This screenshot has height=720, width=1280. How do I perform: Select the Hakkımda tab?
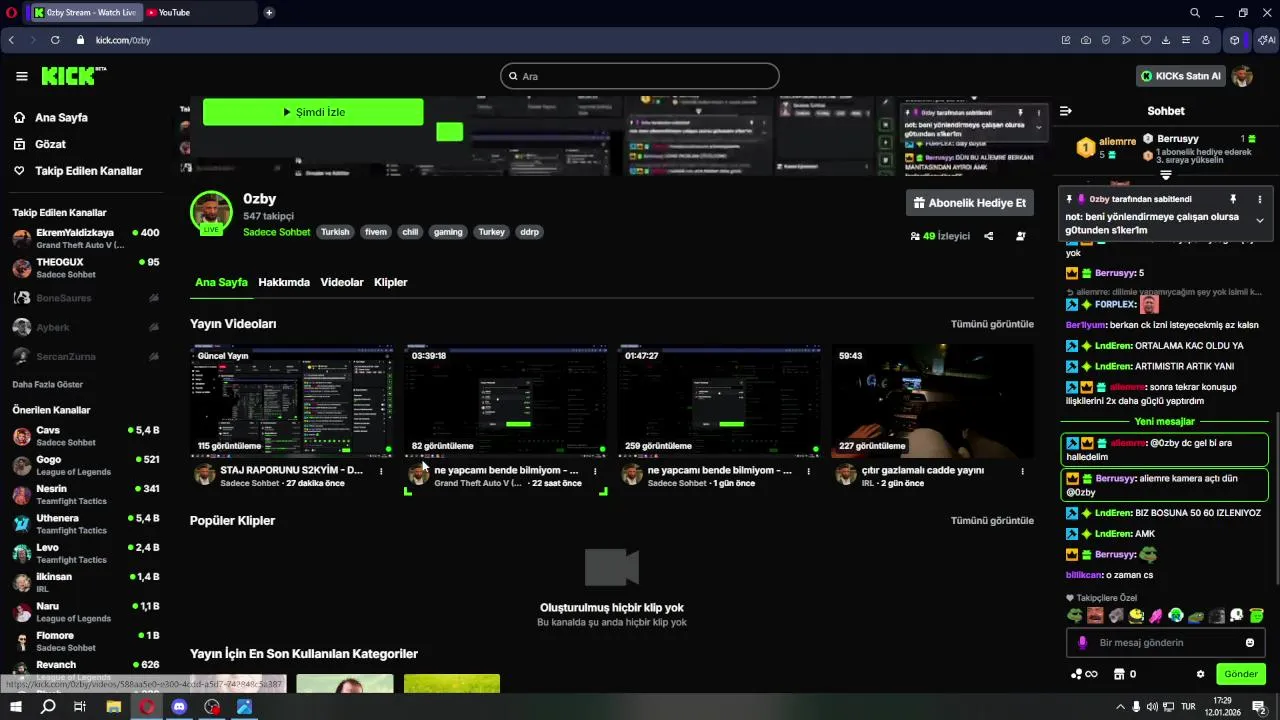tap(284, 282)
